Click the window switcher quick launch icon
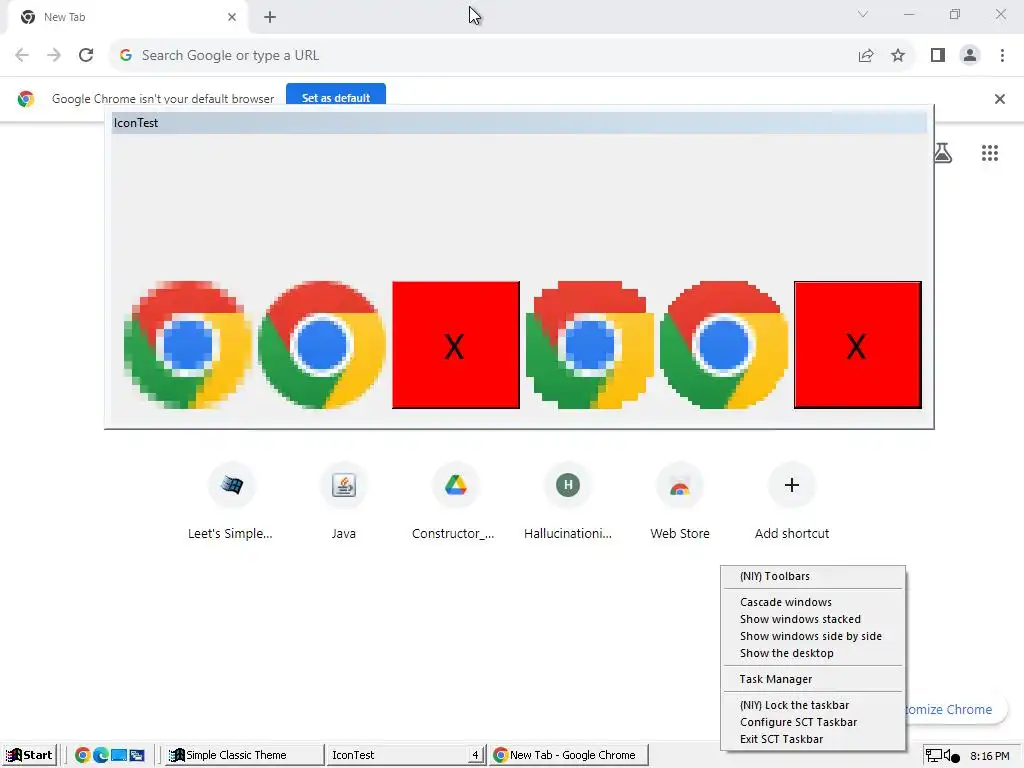1024x768 pixels. pyautogui.click(x=137, y=755)
